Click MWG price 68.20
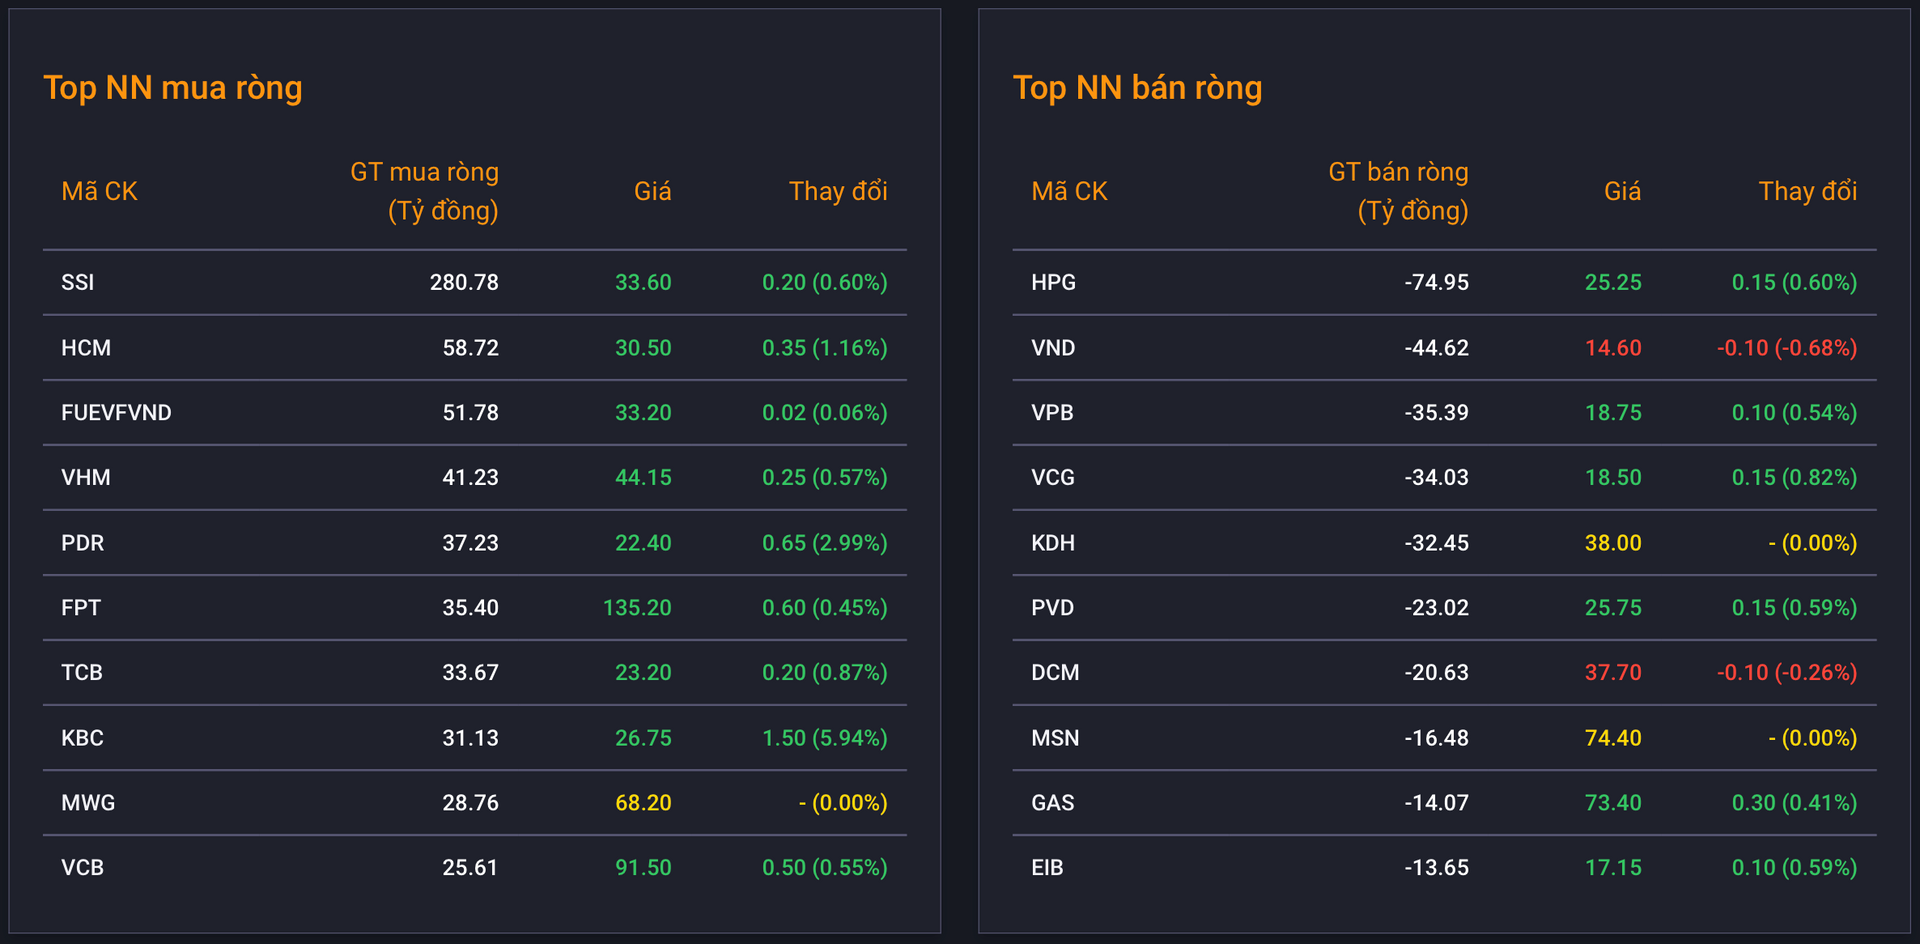The height and width of the screenshot is (944, 1920). tap(644, 803)
